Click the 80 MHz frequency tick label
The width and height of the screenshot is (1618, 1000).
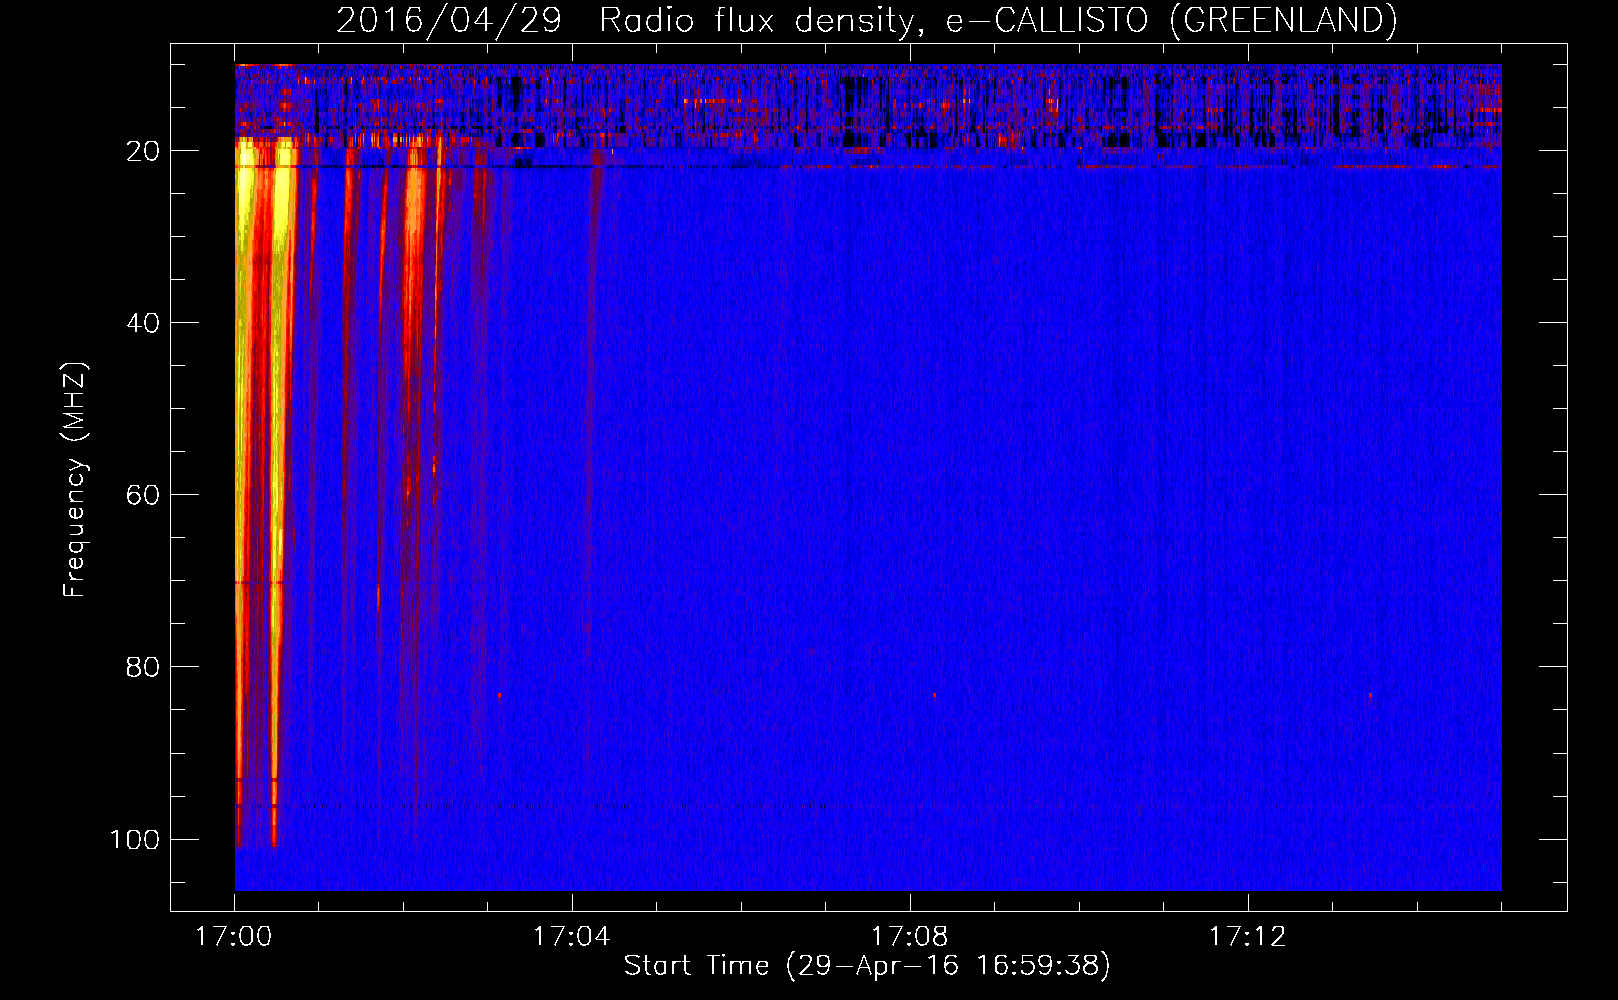(x=144, y=667)
